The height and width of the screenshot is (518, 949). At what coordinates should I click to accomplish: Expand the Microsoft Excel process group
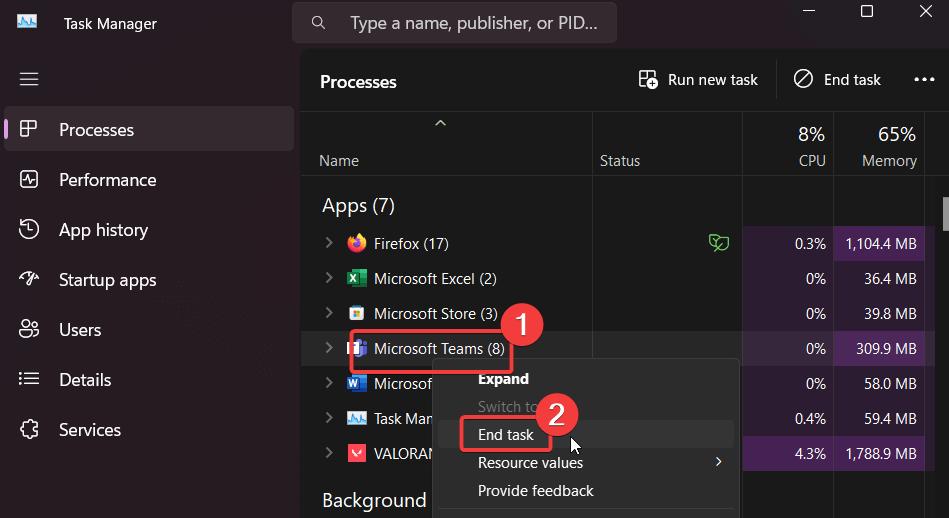329,279
